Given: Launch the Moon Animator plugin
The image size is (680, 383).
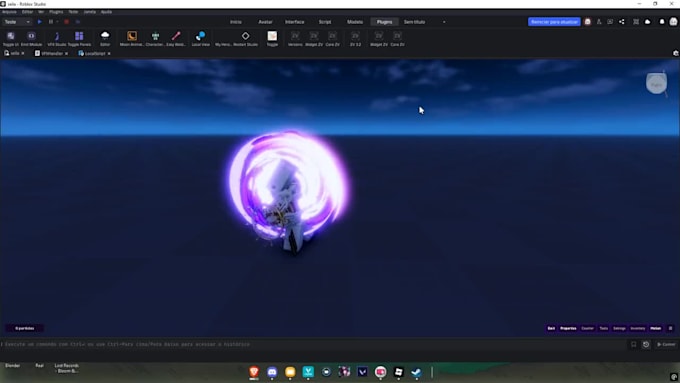Looking at the screenshot, I should tap(132, 38).
